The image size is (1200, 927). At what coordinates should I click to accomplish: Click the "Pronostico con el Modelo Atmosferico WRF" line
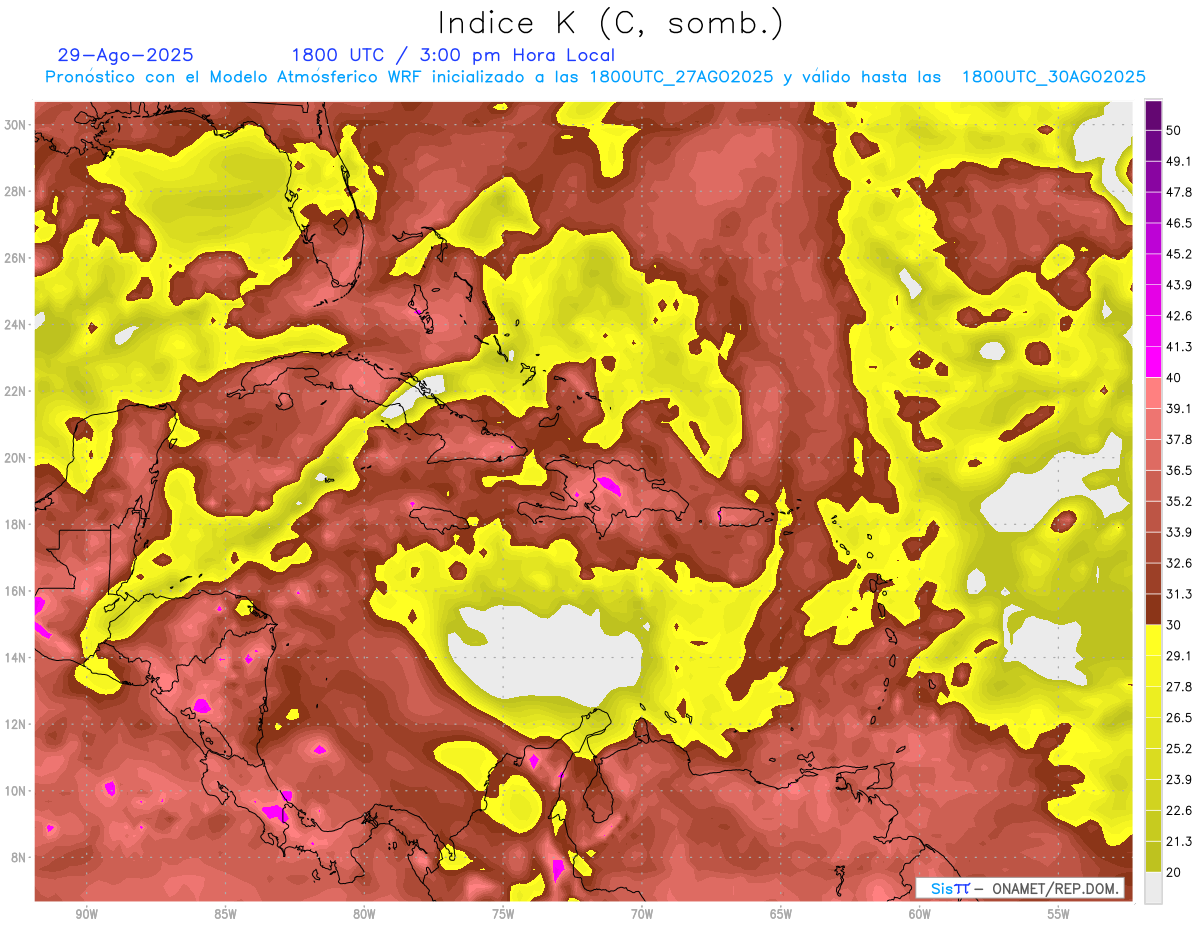tap(595, 77)
